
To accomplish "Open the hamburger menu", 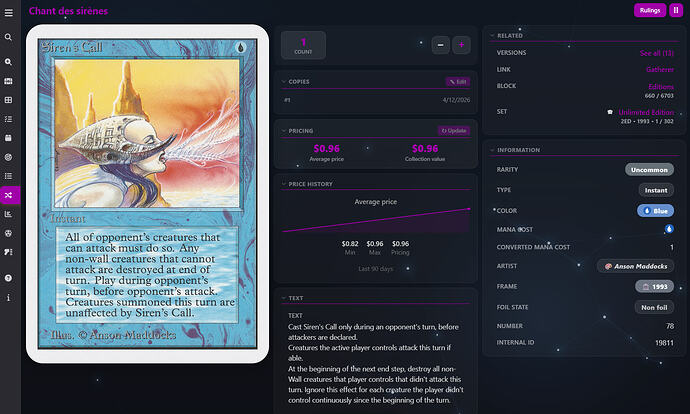I will 8,12.
